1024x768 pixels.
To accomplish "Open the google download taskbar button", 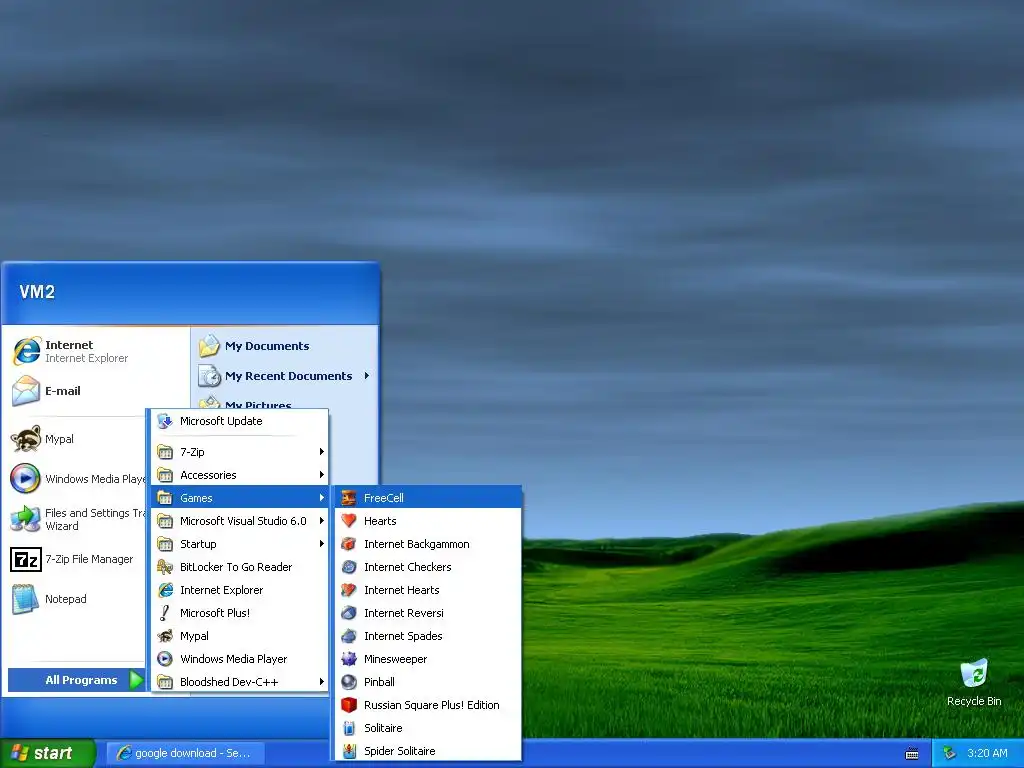I will coord(185,753).
